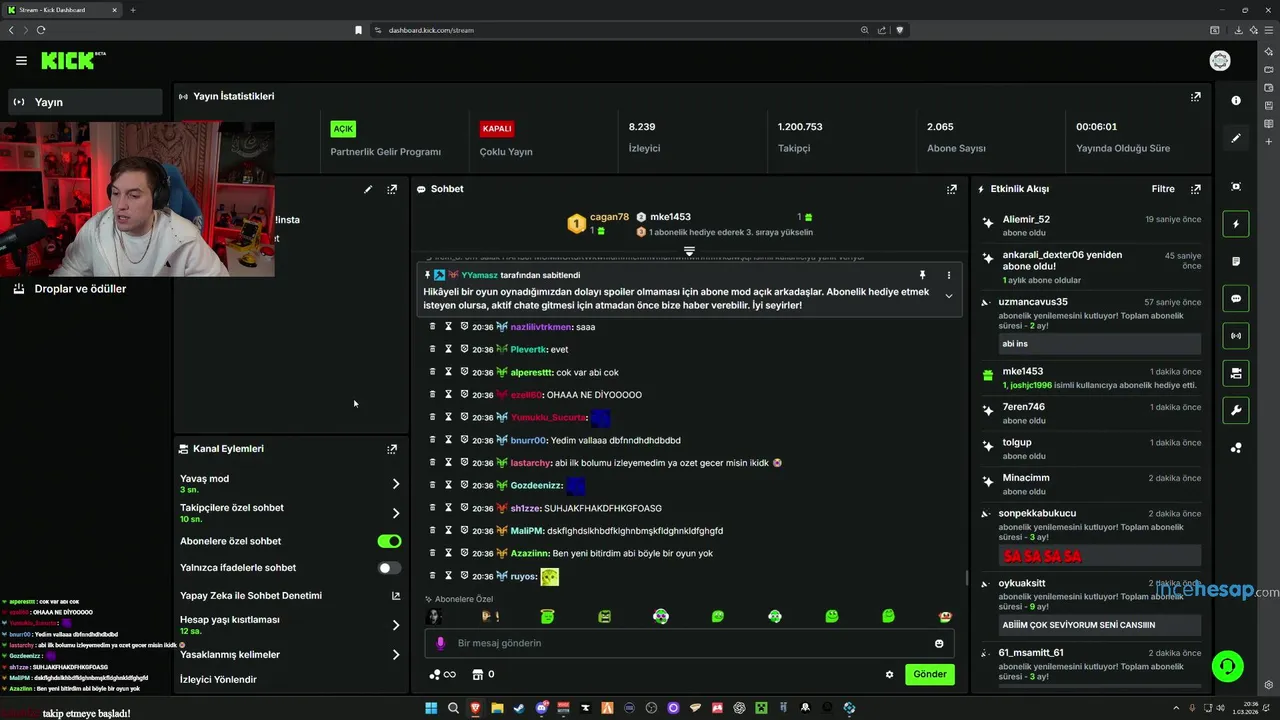
Task: Open username Azaziinn in chat
Action: click(529, 553)
